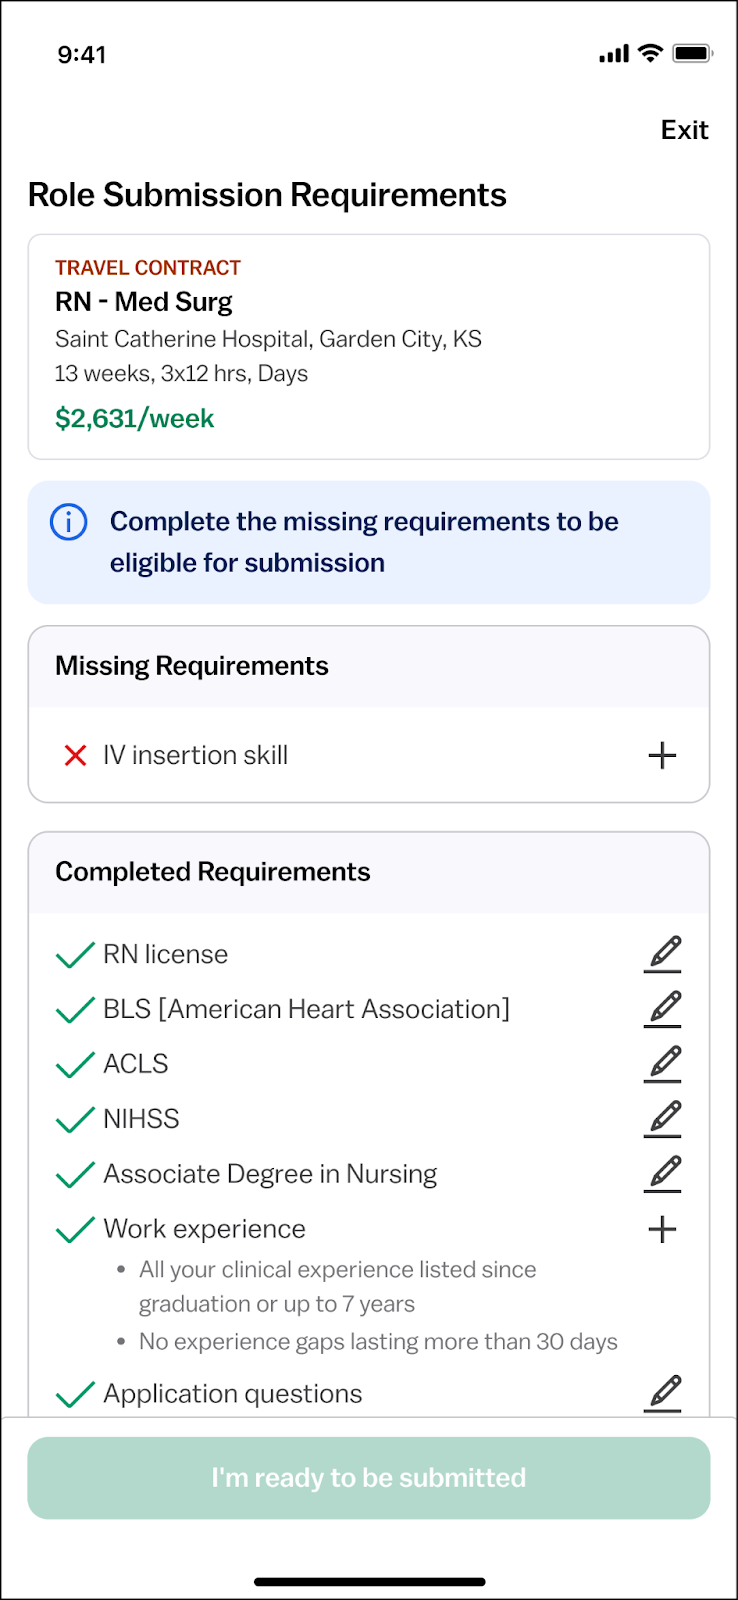Click the green checkmark beside RN license
Image resolution: width=738 pixels, height=1600 pixels.
point(75,955)
